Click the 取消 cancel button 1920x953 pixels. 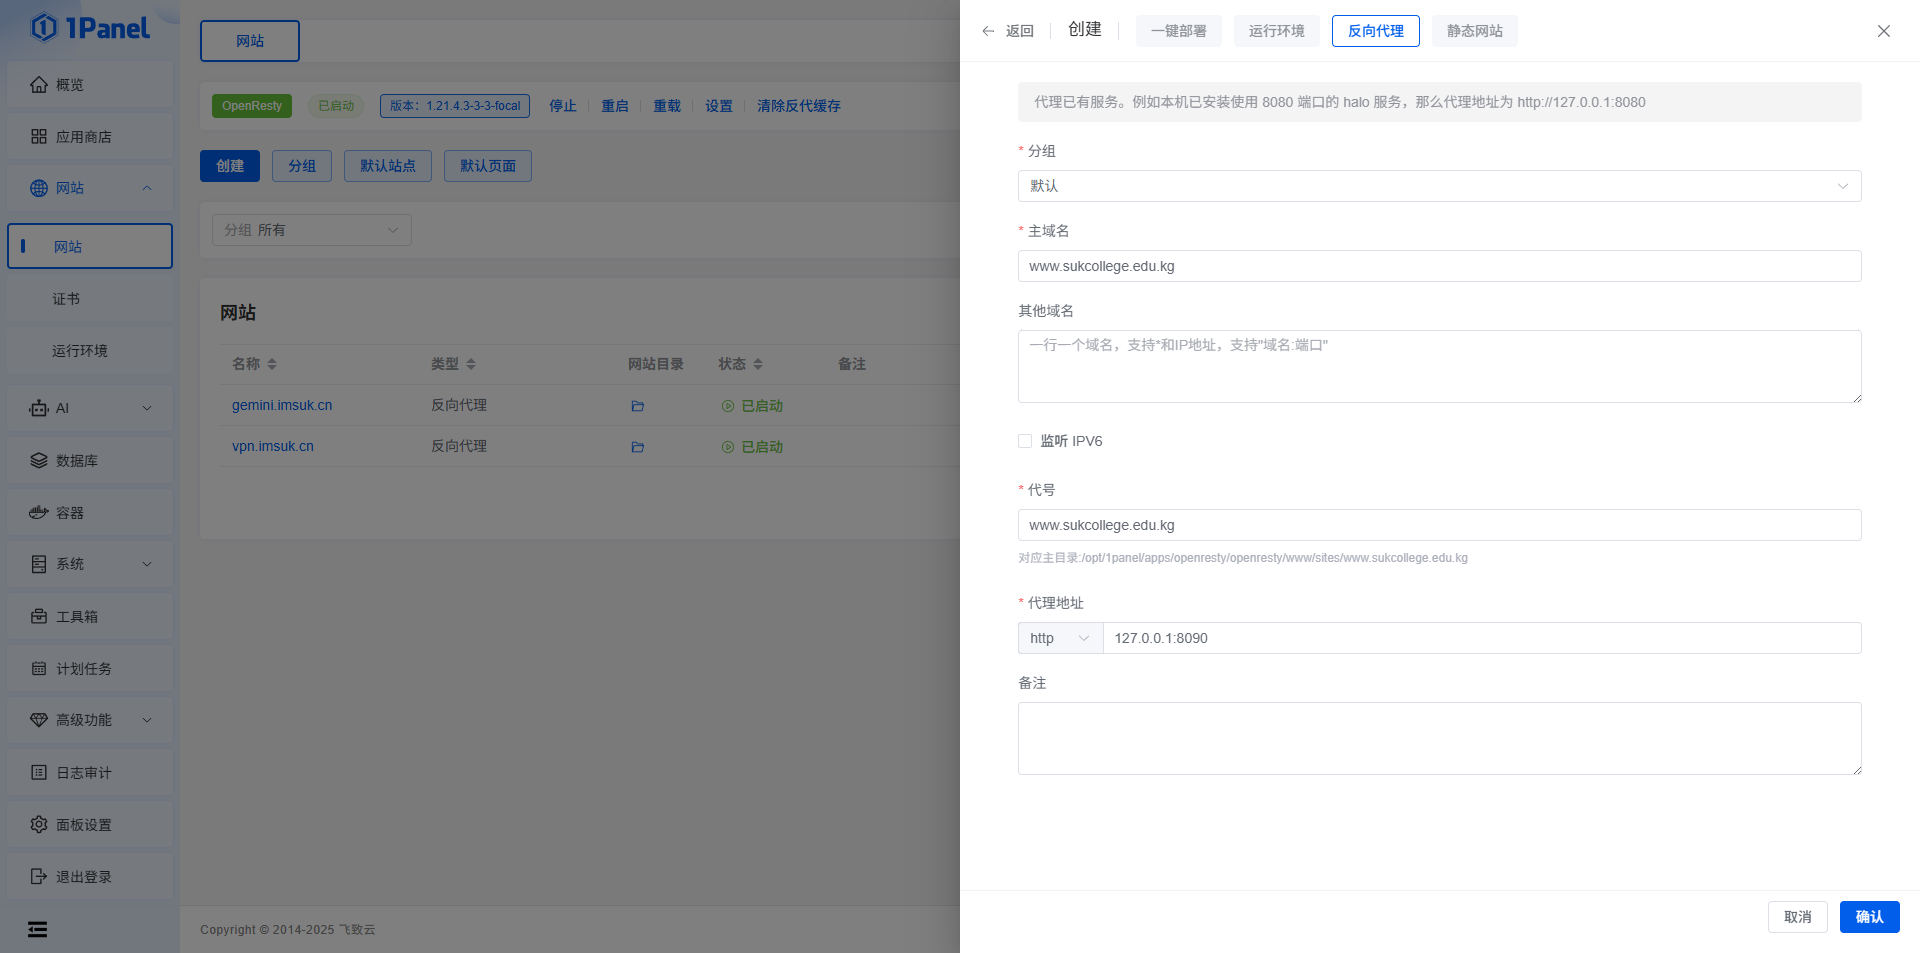pyautogui.click(x=1797, y=917)
